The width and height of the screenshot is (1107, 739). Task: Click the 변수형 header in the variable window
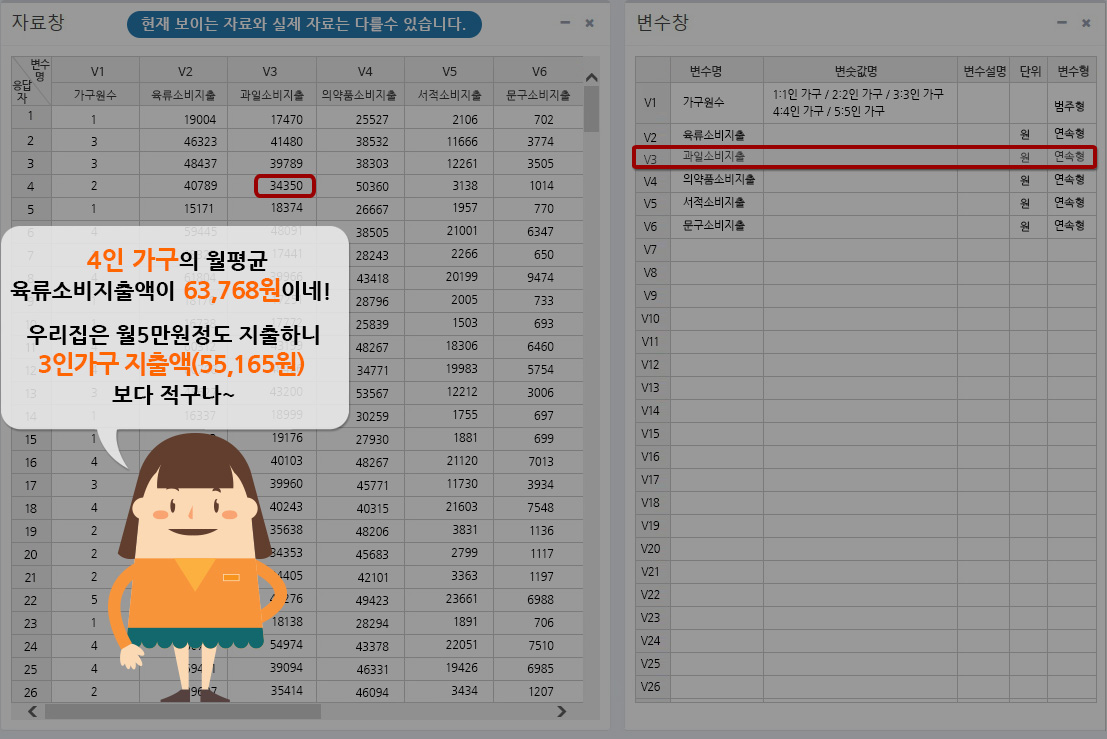click(x=1072, y=71)
